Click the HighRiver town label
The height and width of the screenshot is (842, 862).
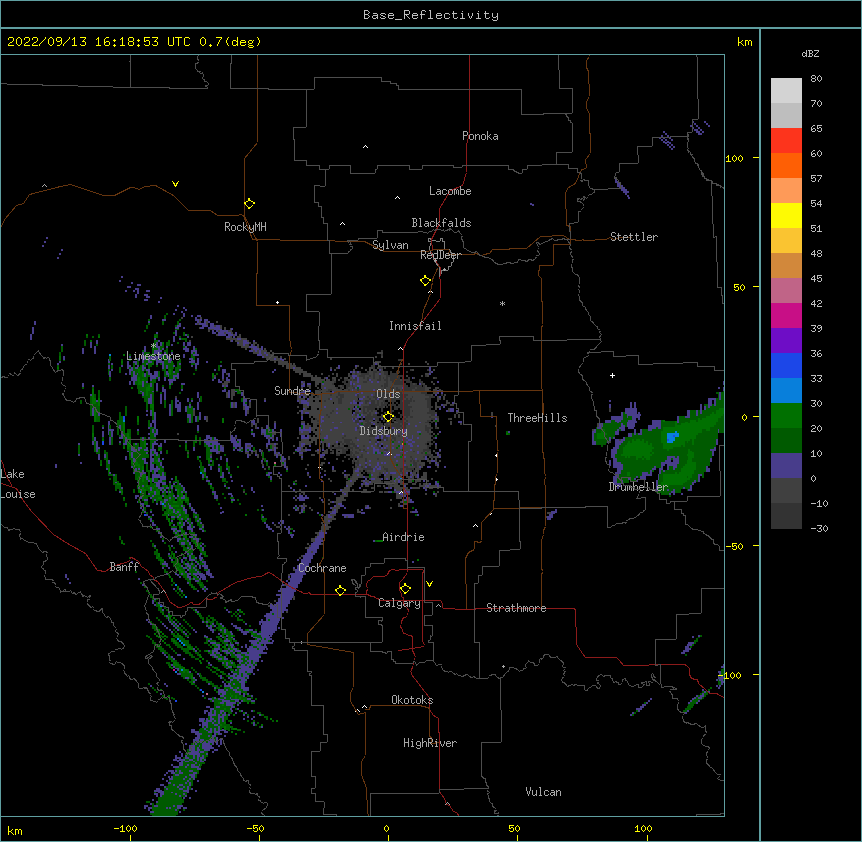pos(430,743)
